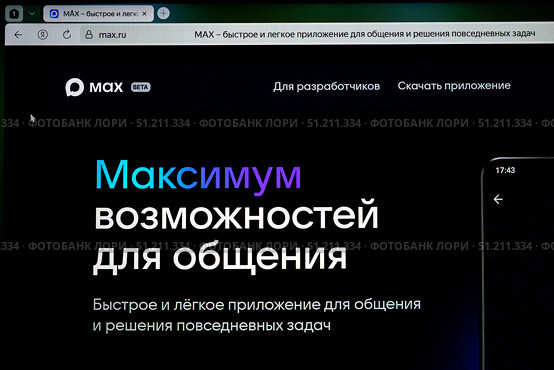Click the page title text in address bar

pos(365,34)
